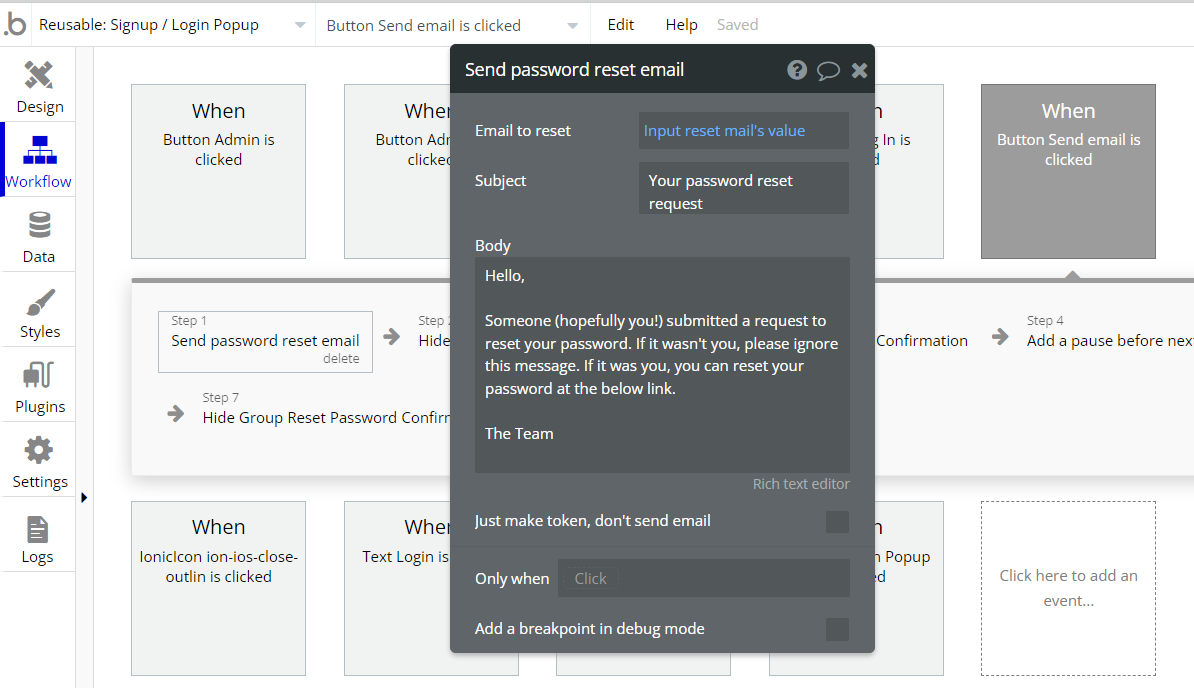The height and width of the screenshot is (688, 1194).
Task: Open the 'Button Send email is clicked' dropdown
Action: 572,26
